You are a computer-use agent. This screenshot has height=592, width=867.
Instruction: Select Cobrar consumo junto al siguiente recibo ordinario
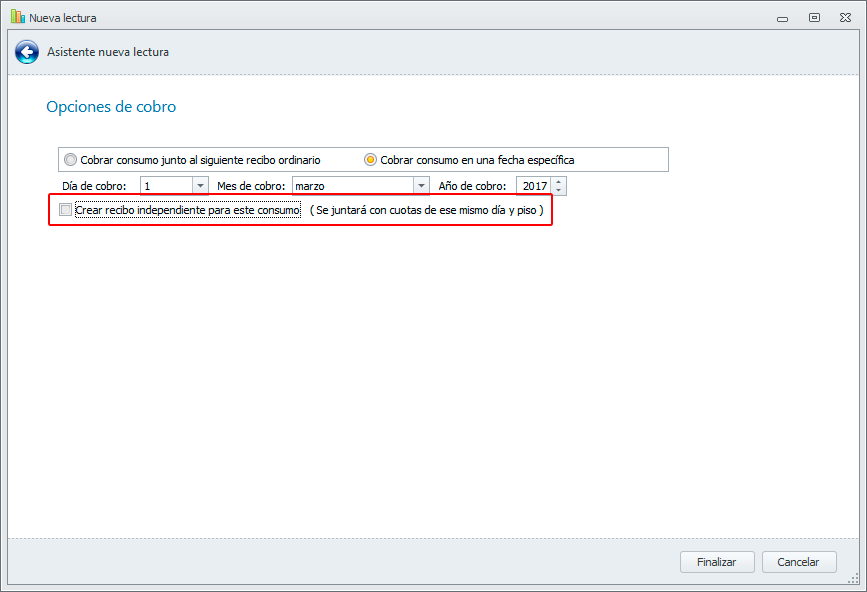coord(192,160)
